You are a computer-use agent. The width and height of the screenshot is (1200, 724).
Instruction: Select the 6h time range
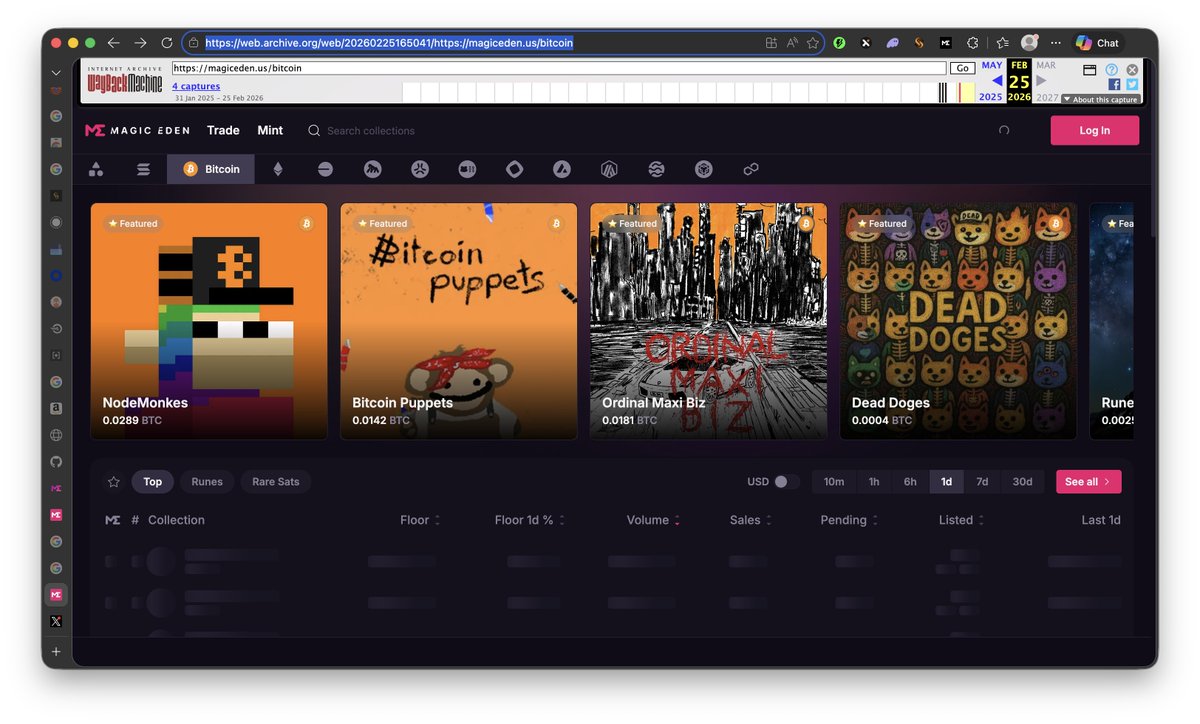coord(910,482)
